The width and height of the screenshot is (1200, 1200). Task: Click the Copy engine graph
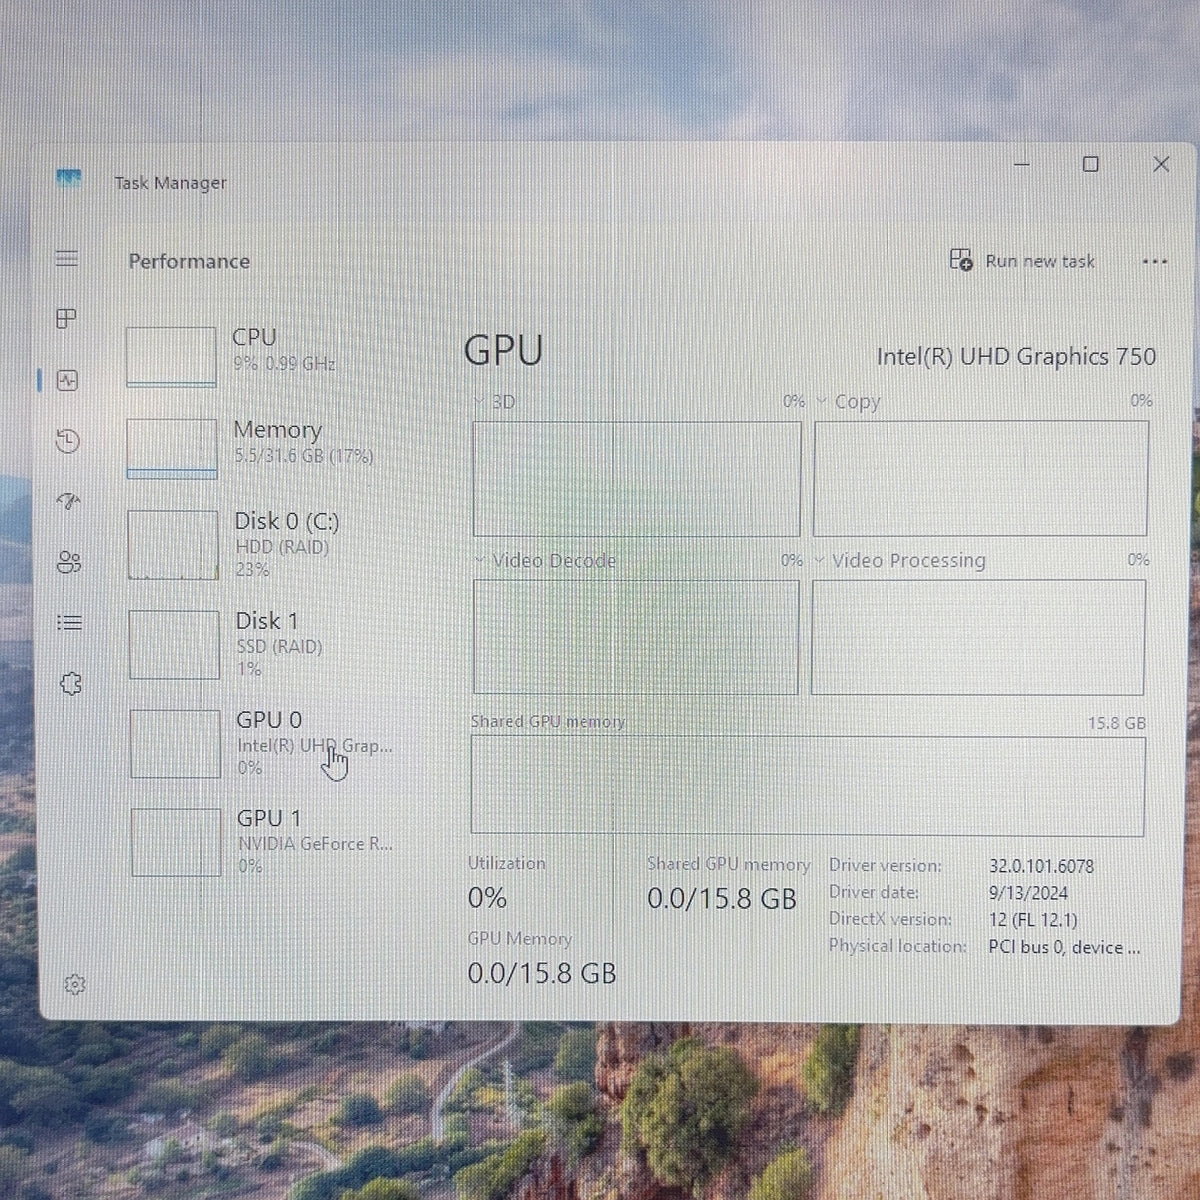coord(981,477)
